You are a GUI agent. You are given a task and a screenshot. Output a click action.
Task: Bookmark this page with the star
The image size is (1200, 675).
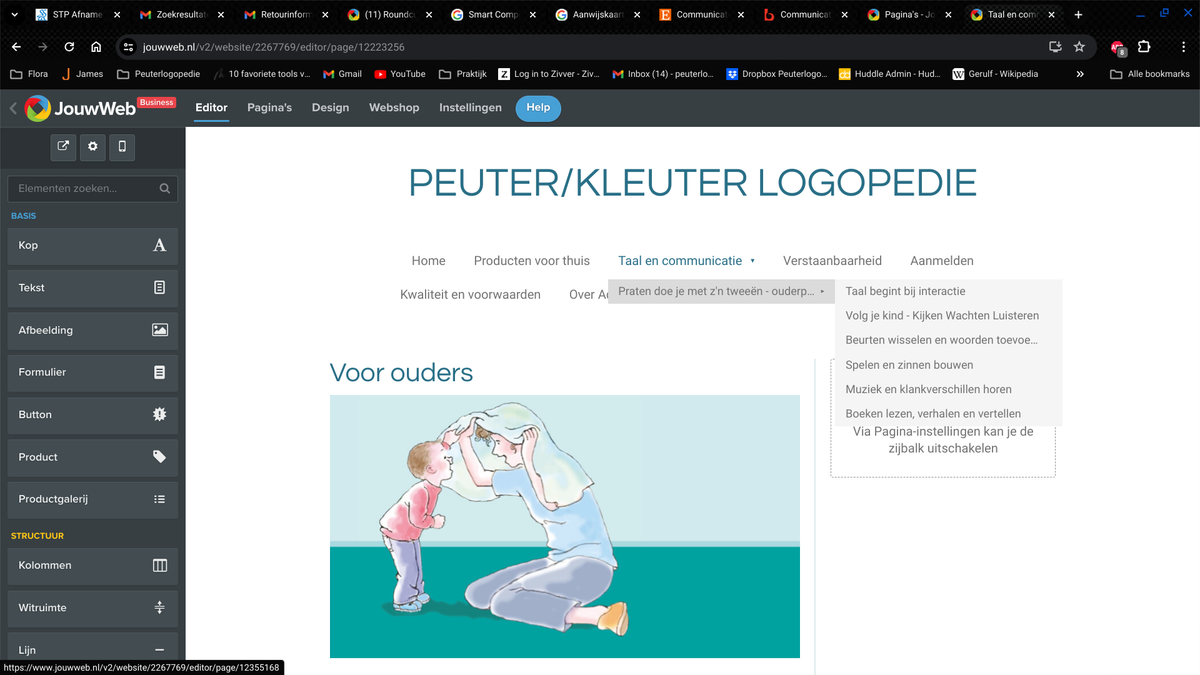(1079, 47)
